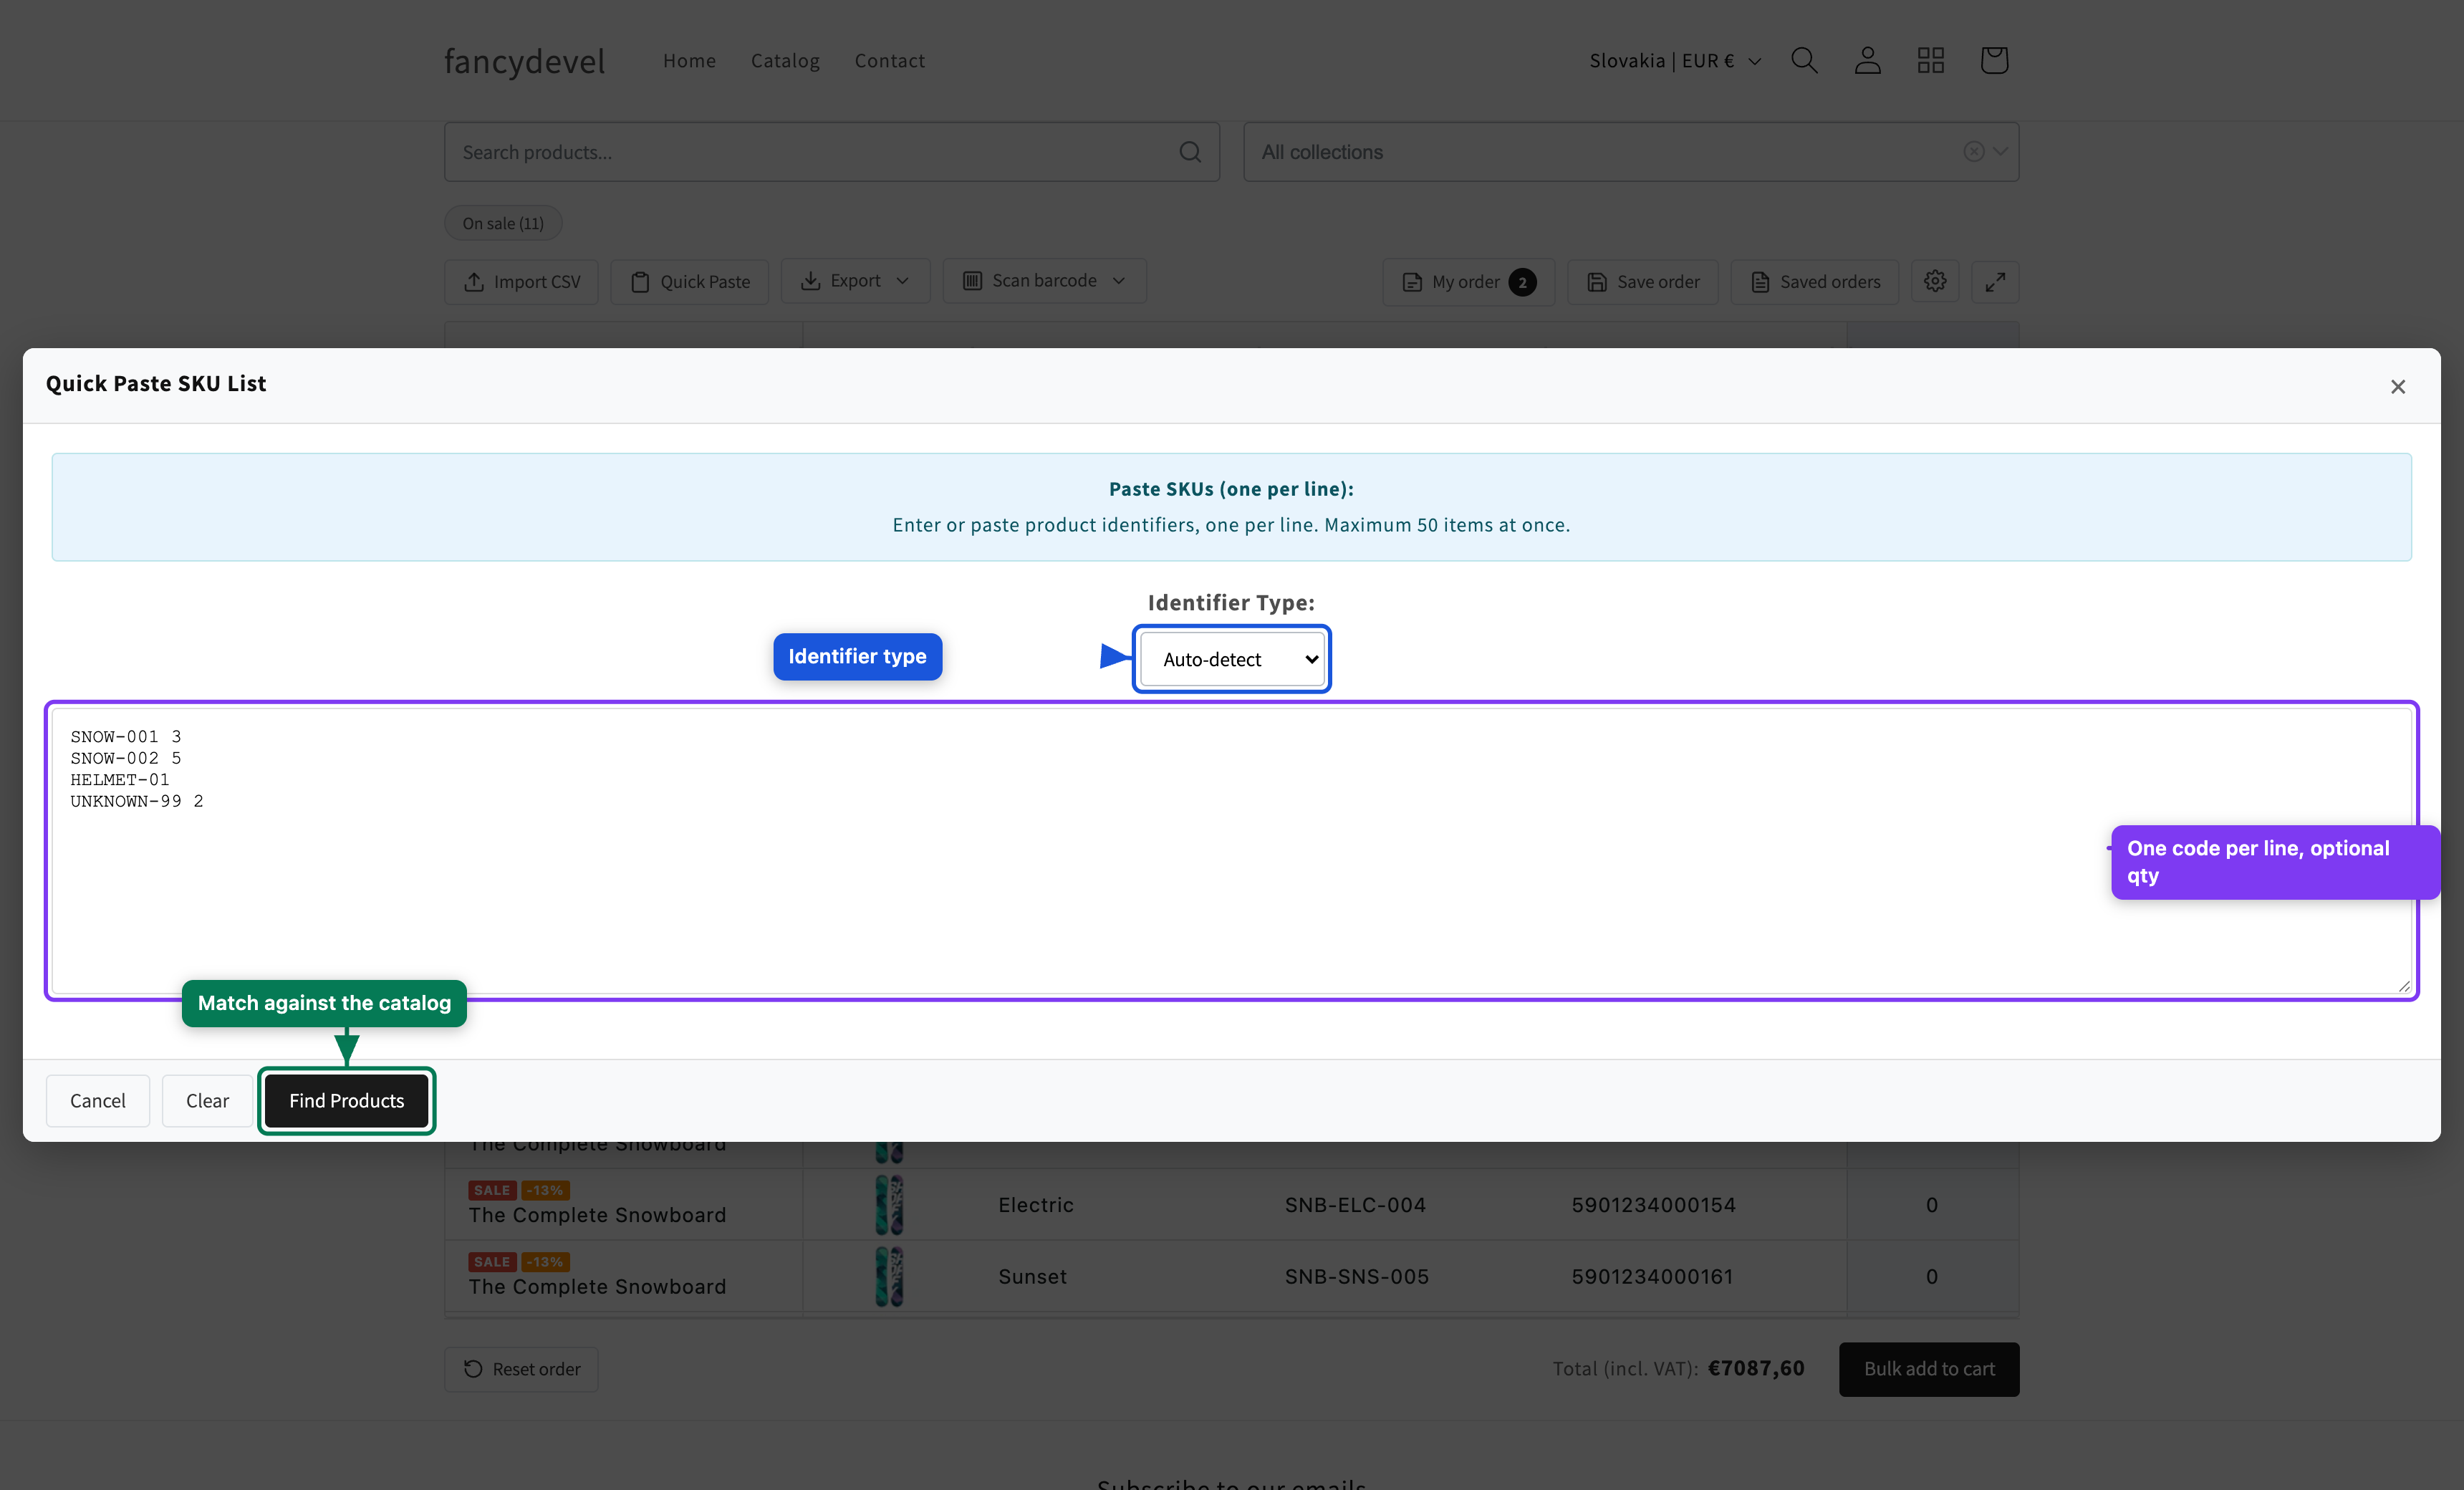Open the header search magnifier icon

pos(1804,60)
